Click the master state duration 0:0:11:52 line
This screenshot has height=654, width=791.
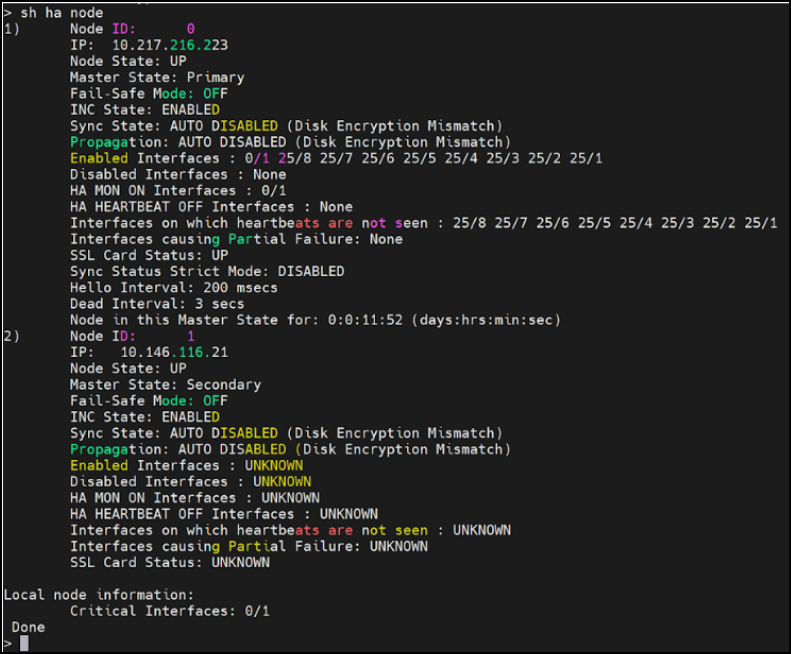coord(315,320)
